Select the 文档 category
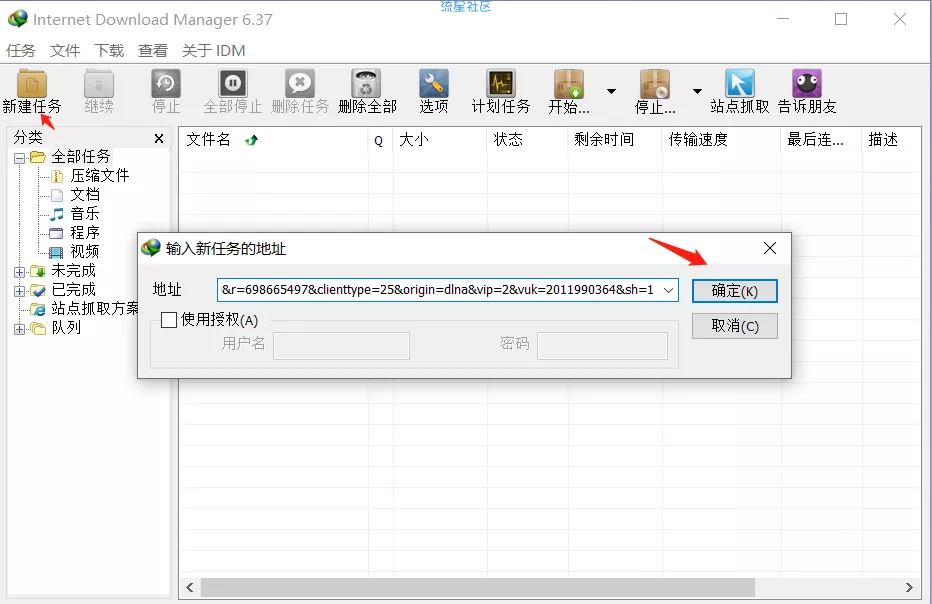The width and height of the screenshot is (932, 604). tap(85, 194)
